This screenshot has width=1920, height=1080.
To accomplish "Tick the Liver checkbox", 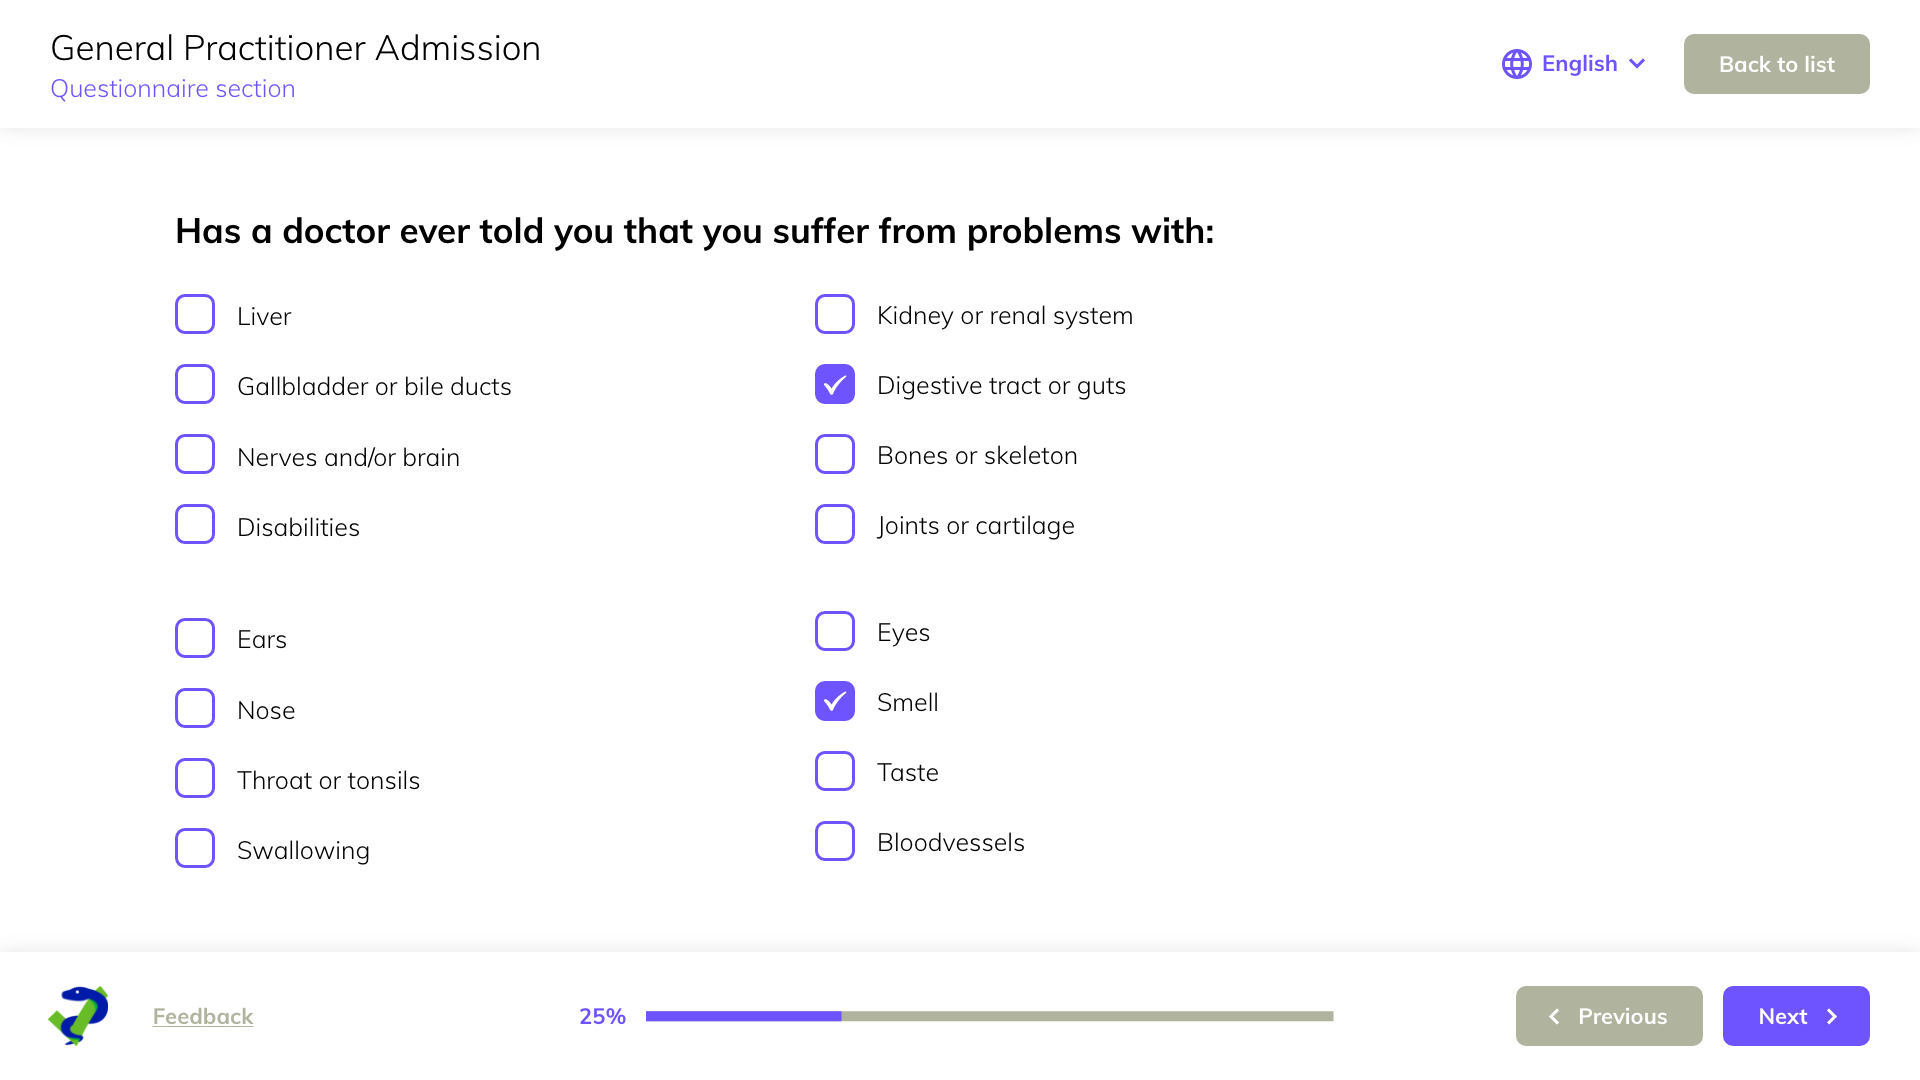I will pyautogui.click(x=195, y=314).
